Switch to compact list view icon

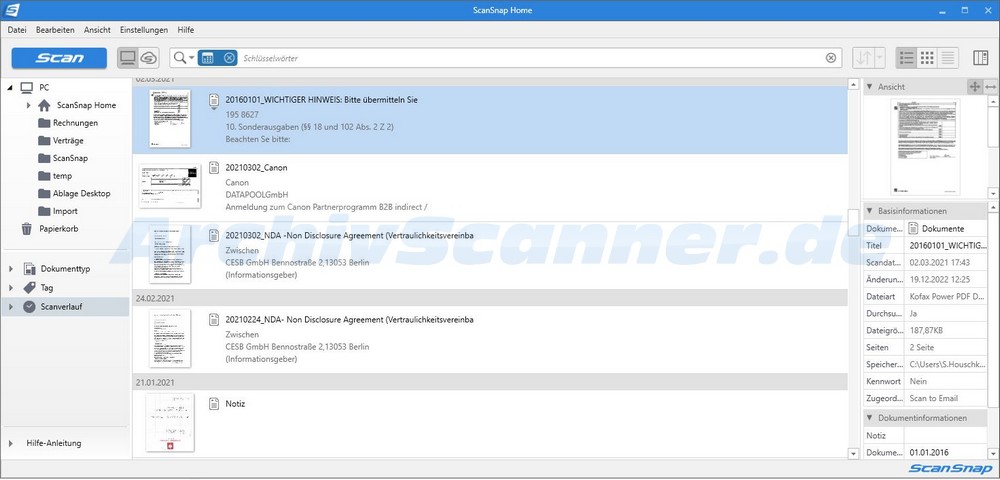point(948,58)
